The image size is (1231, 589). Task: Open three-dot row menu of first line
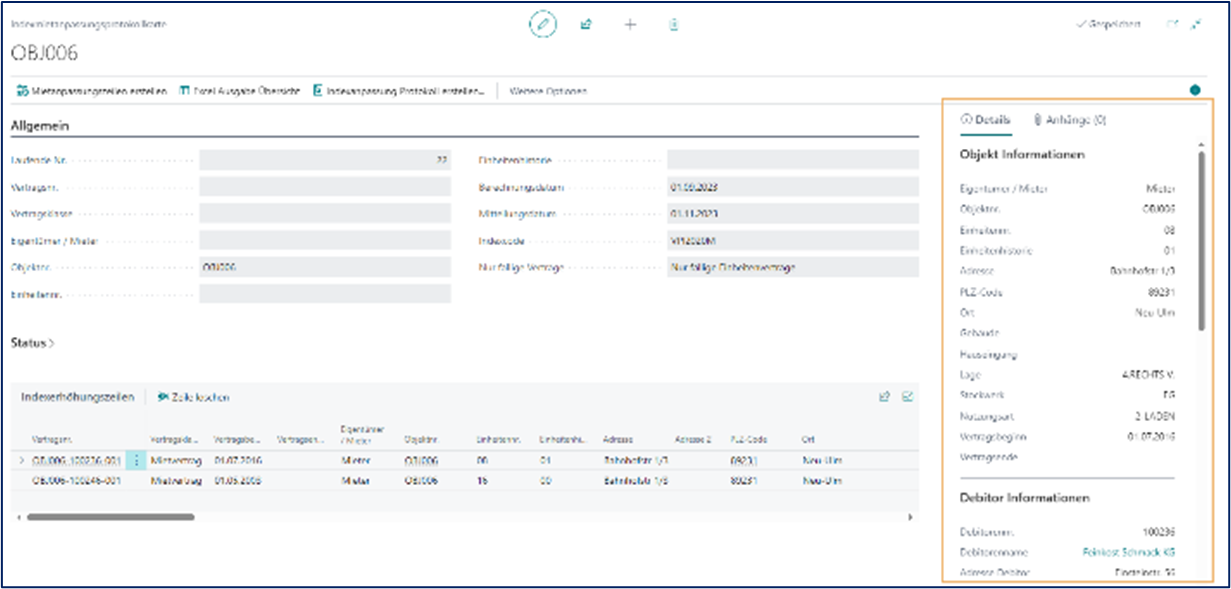[x=138, y=461]
